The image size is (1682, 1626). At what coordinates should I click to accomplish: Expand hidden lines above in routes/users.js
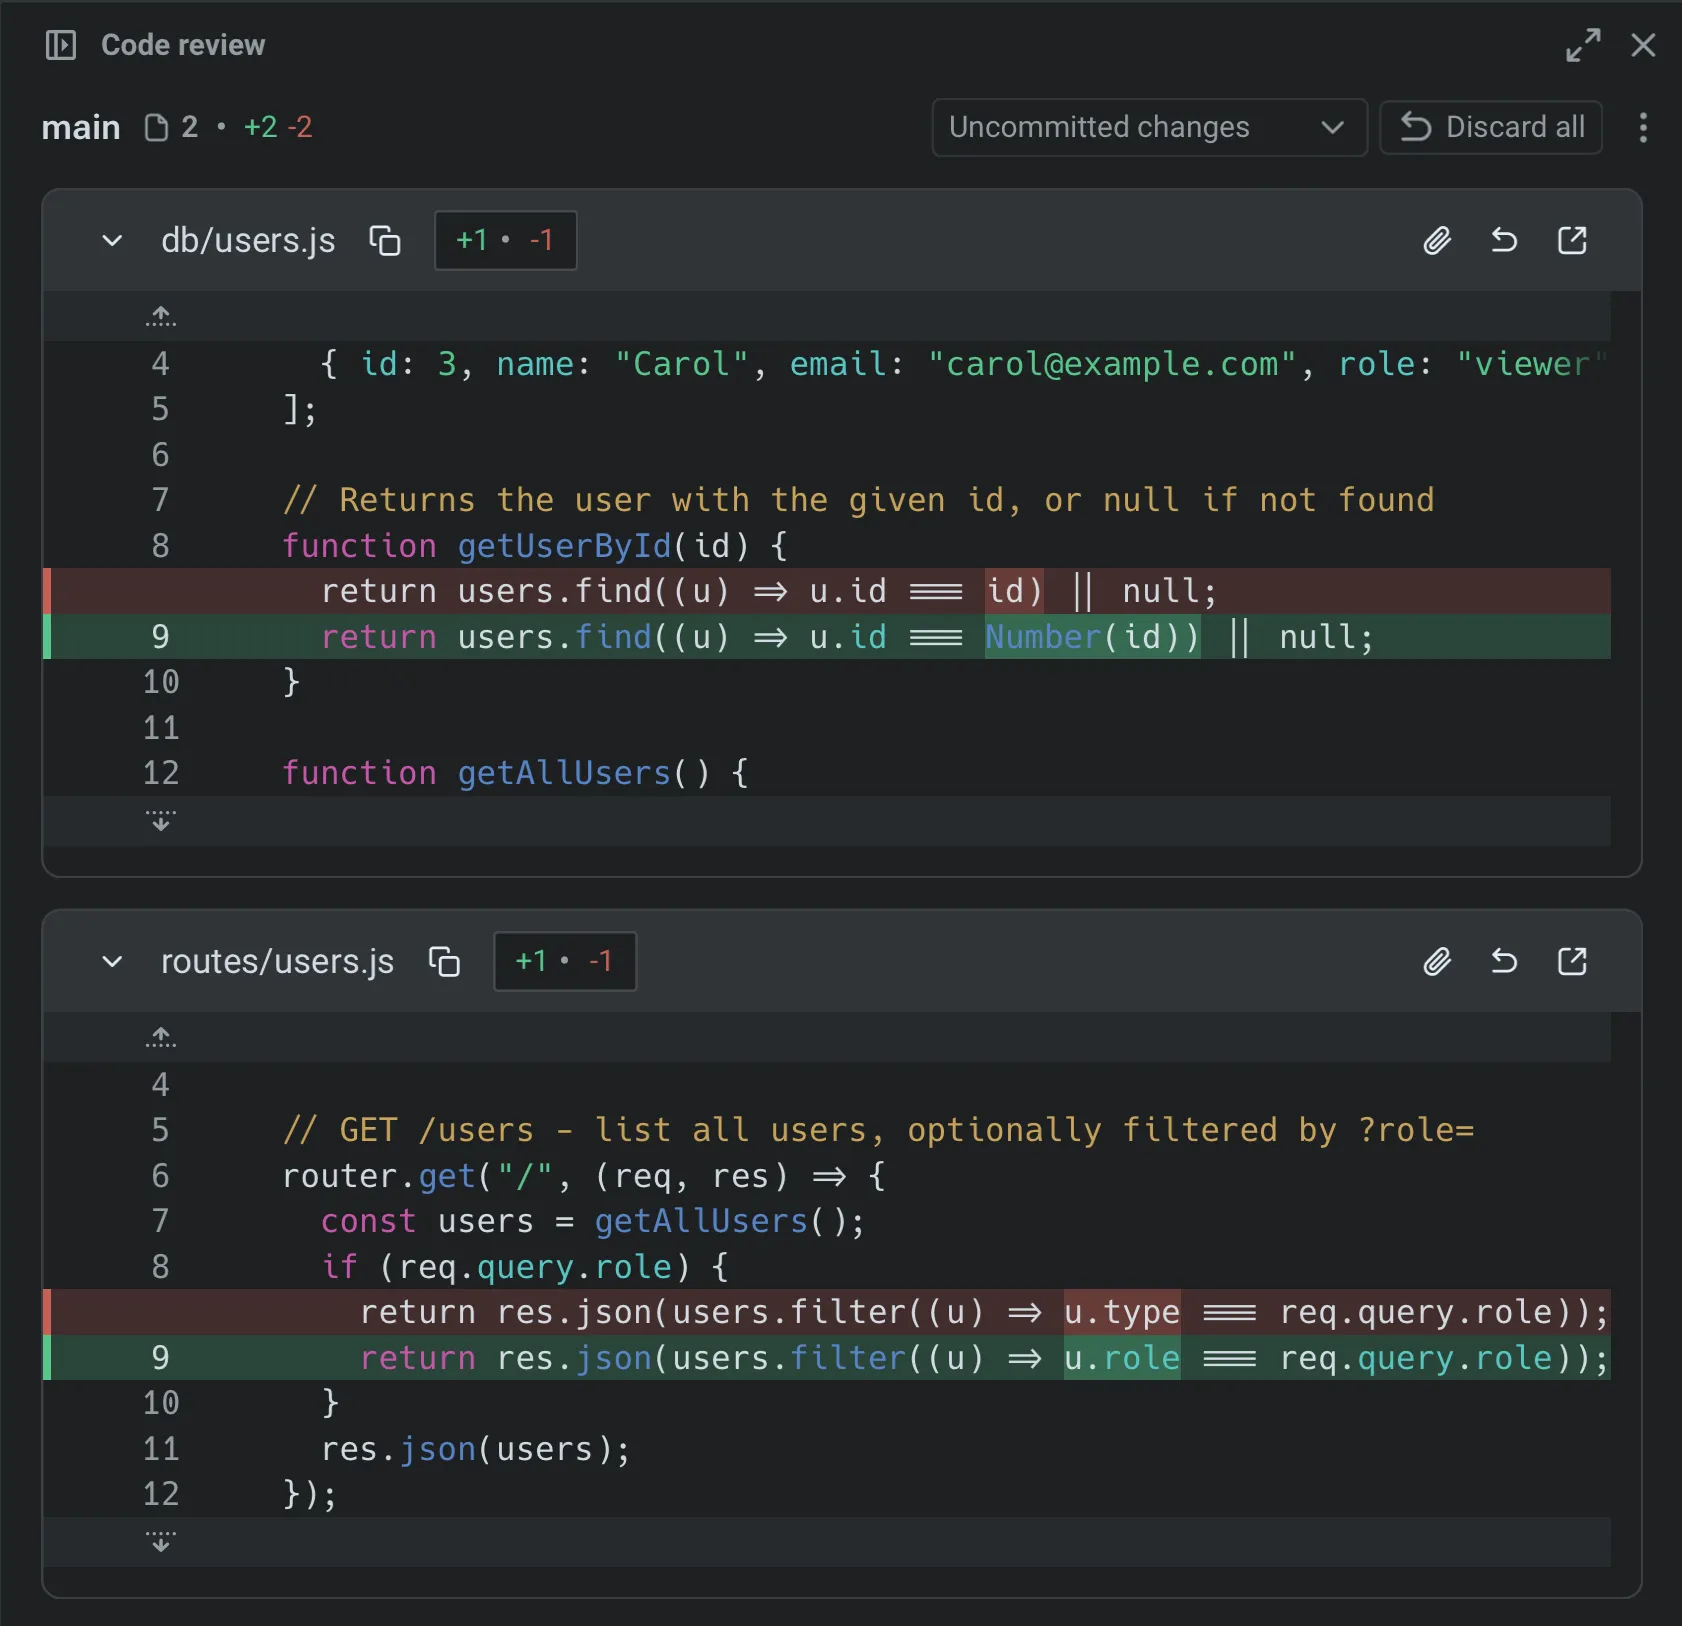pyautogui.click(x=161, y=1037)
